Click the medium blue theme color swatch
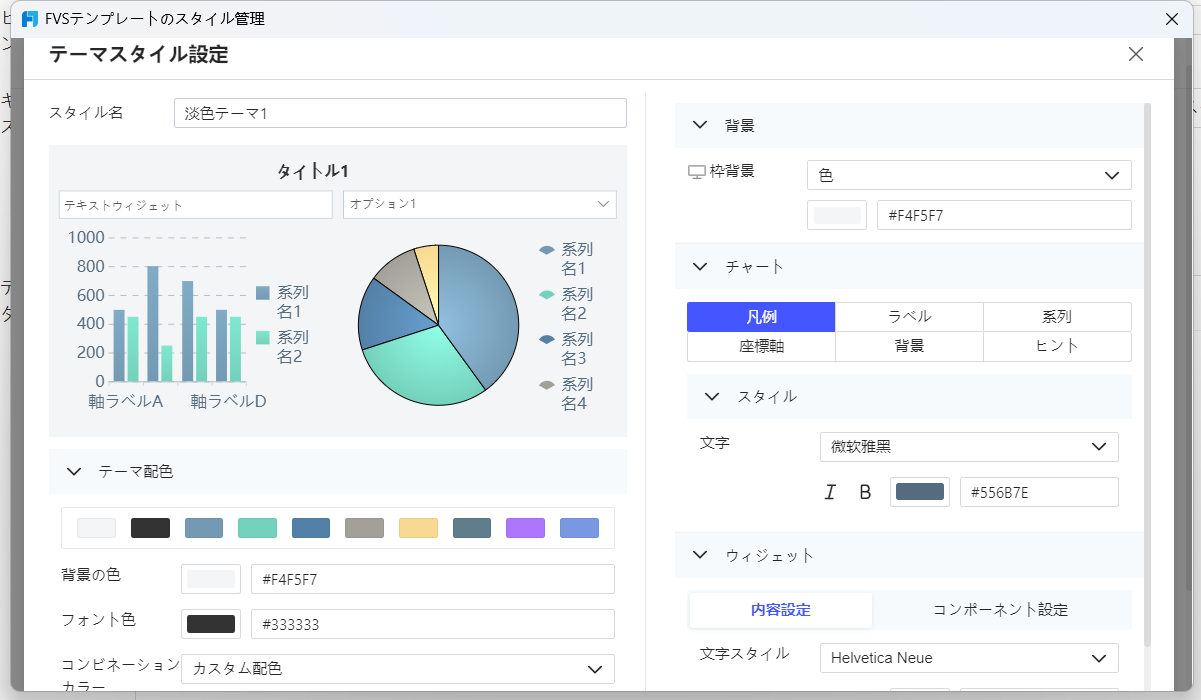This screenshot has width=1201, height=700. pyautogui.click(x=311, y=528)
